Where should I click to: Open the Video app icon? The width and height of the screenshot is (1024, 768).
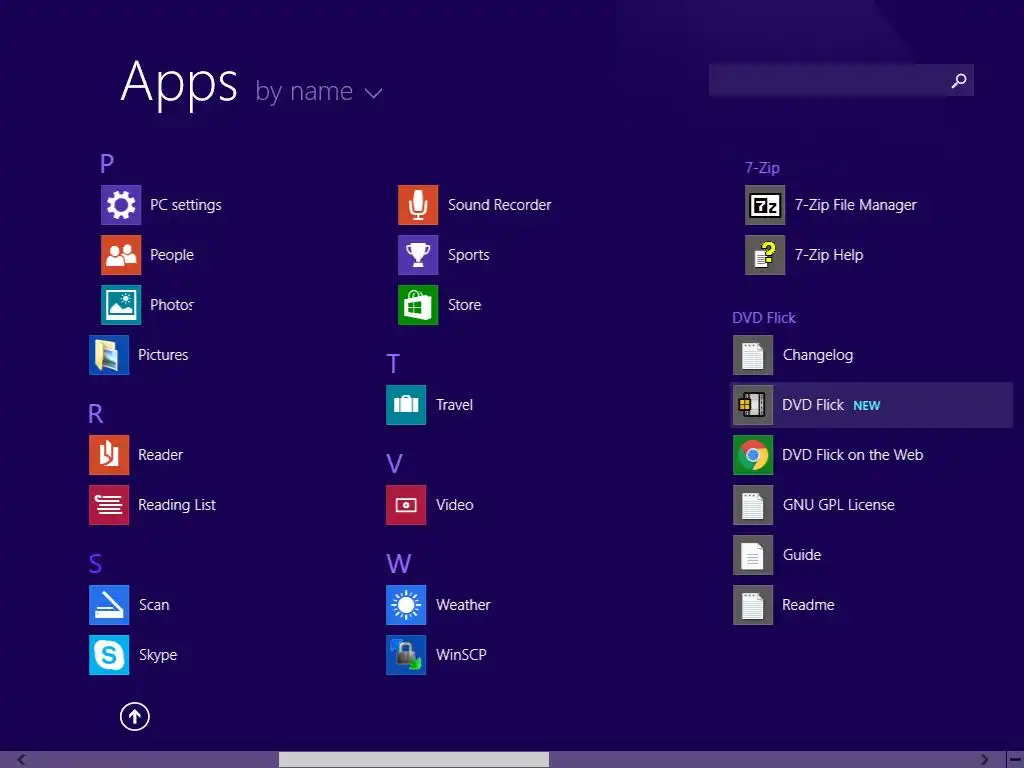pyautogui.click(x=406, y=505)
